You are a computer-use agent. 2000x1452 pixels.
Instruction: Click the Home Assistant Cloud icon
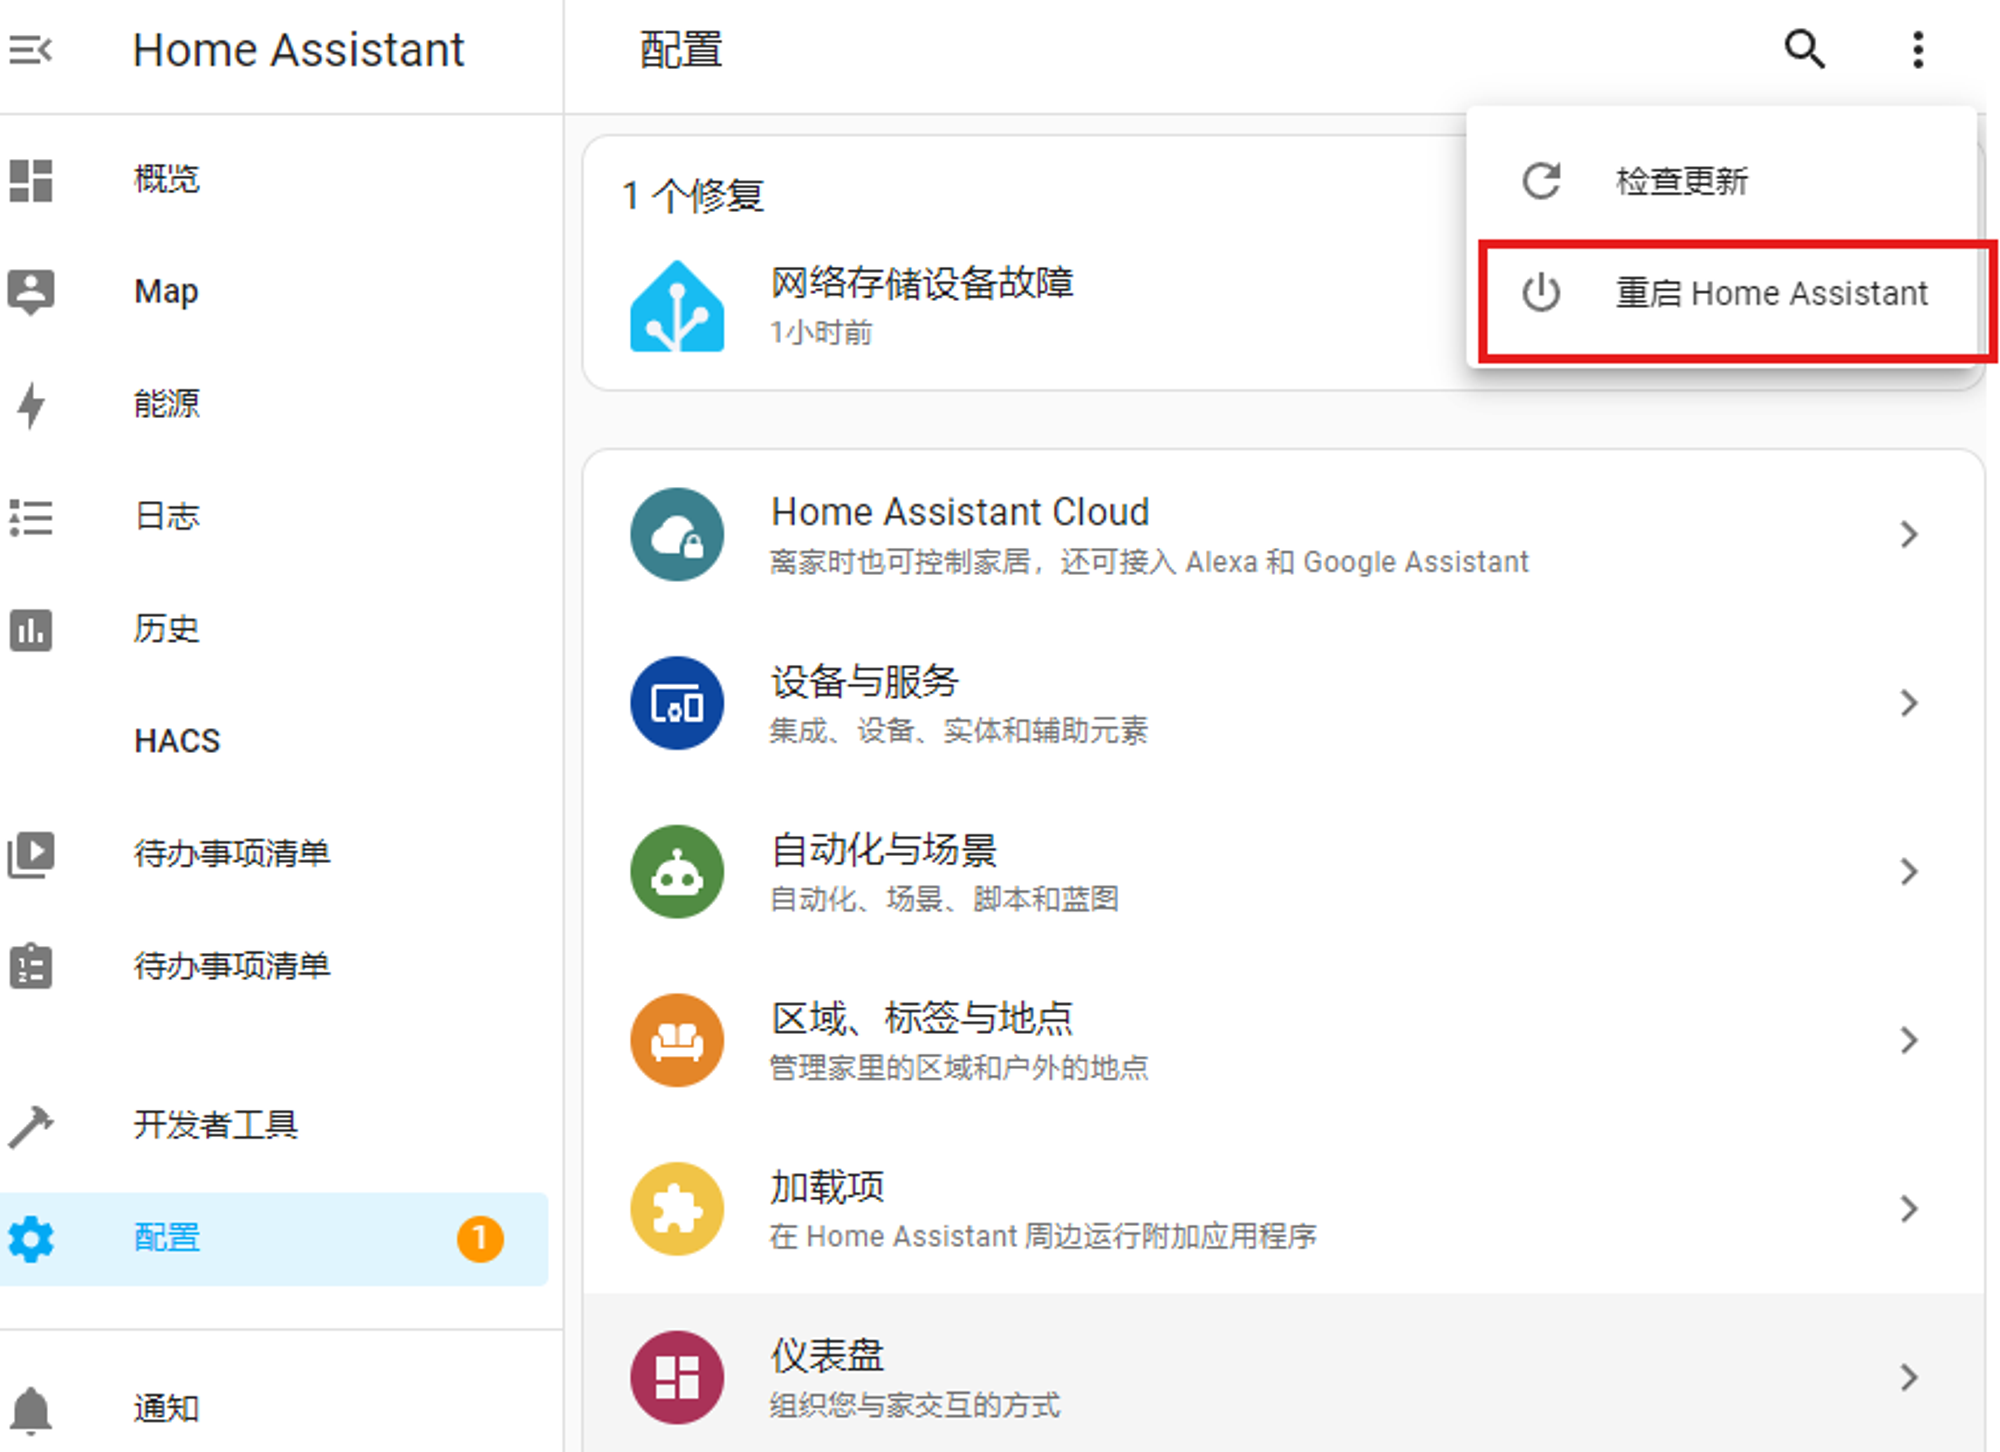[677, 534]
